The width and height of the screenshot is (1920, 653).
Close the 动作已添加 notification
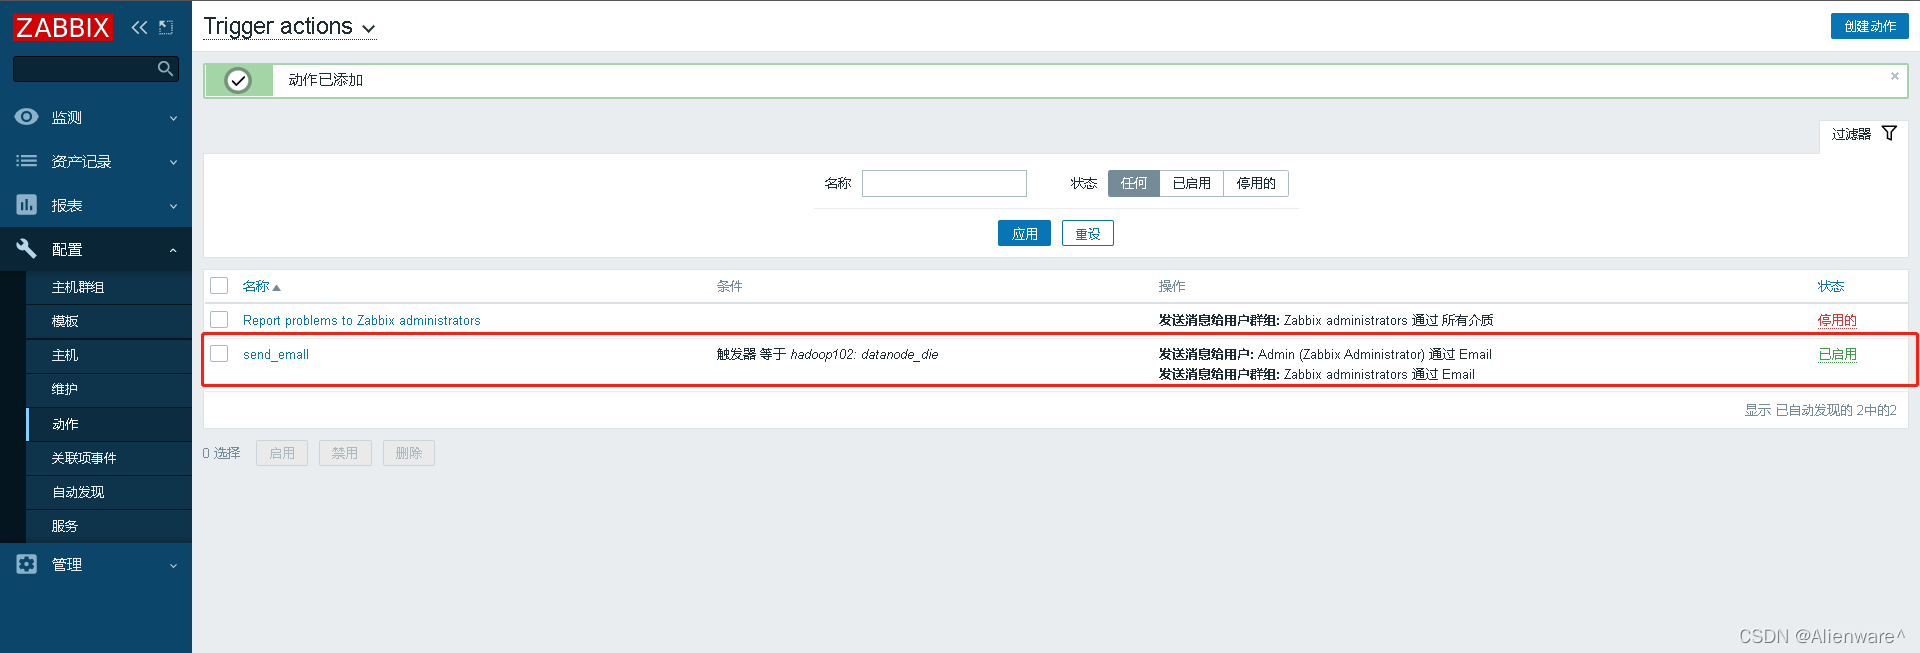[1894, 76]
